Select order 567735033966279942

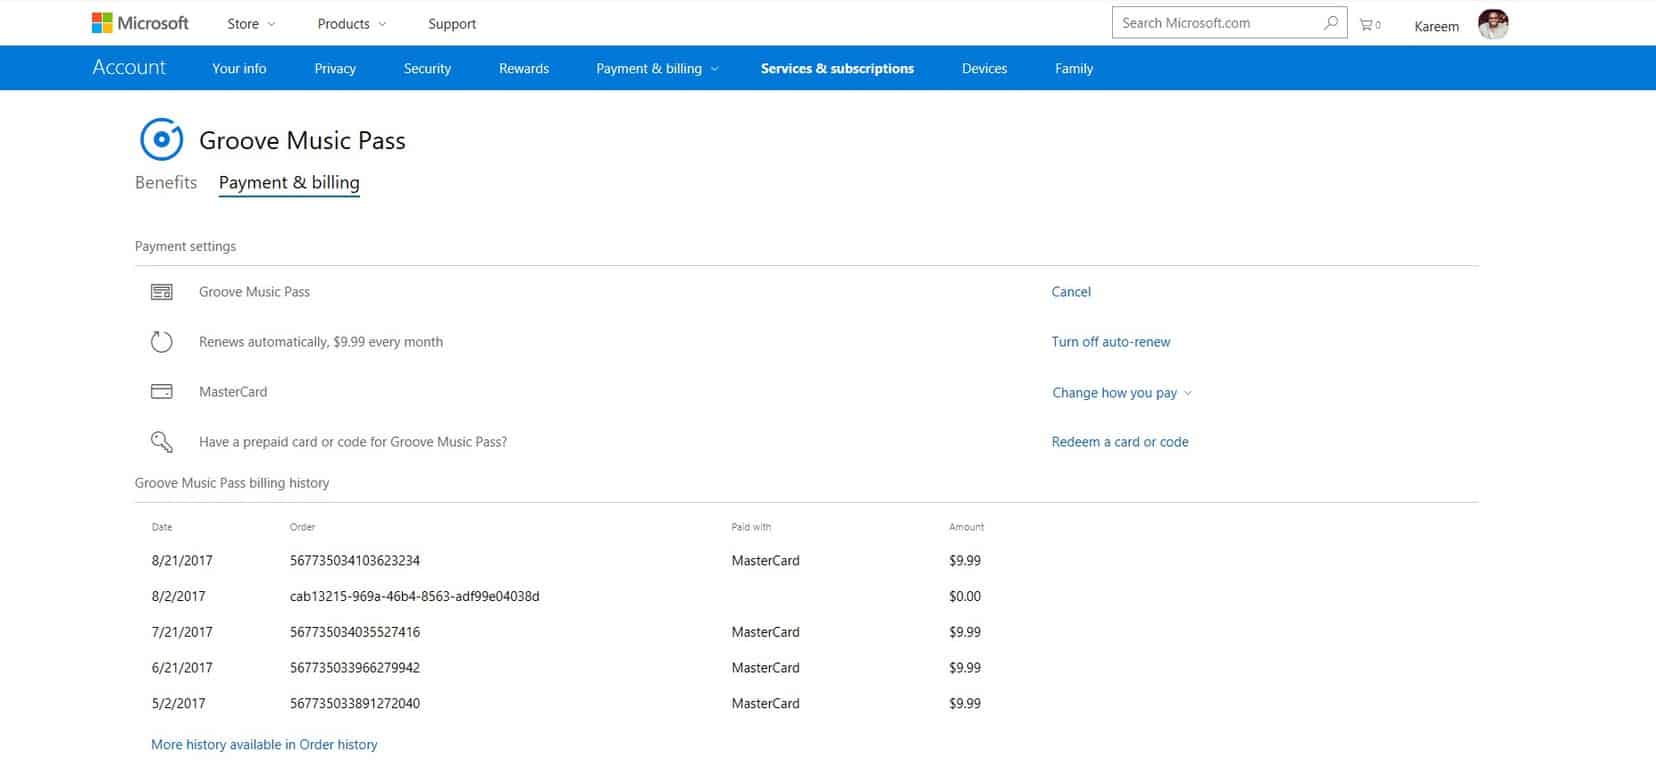tap(355, 668)
